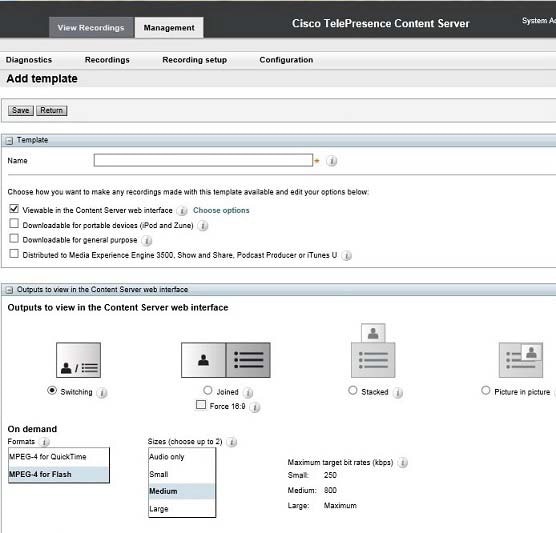Click the Small bit rate value 250
This screenshot has width=556, height=533.
tap(330, 475)
